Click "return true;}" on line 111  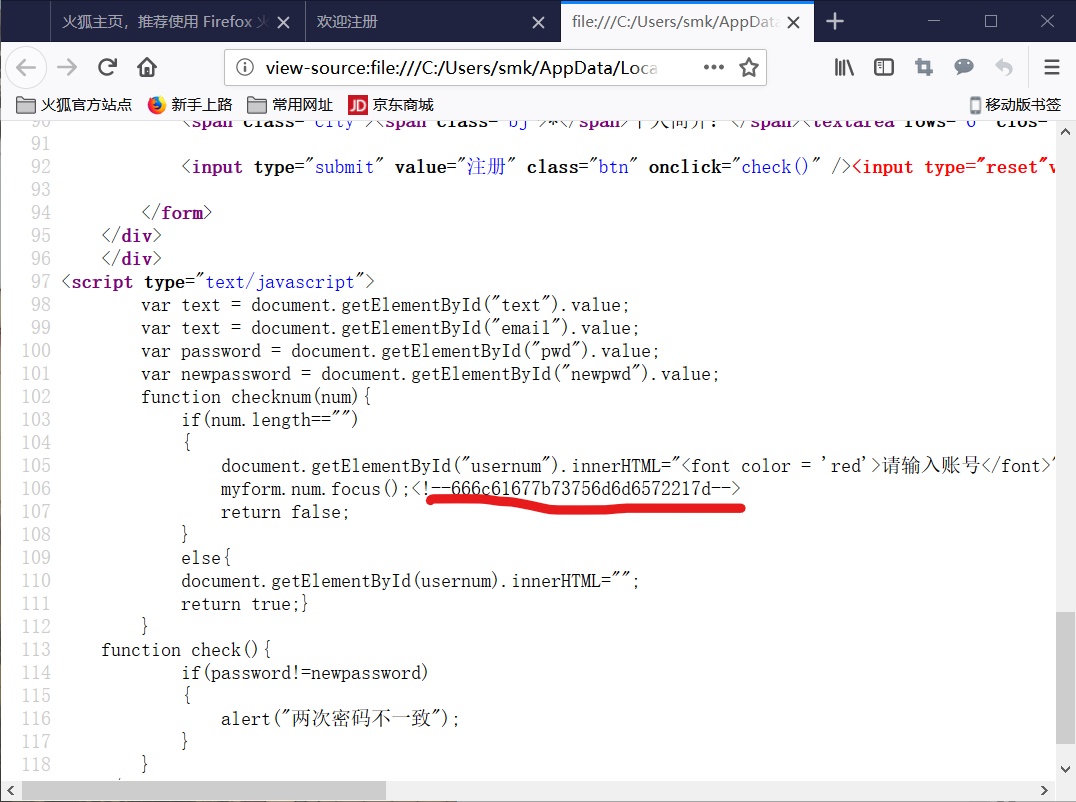coord(245,604)
